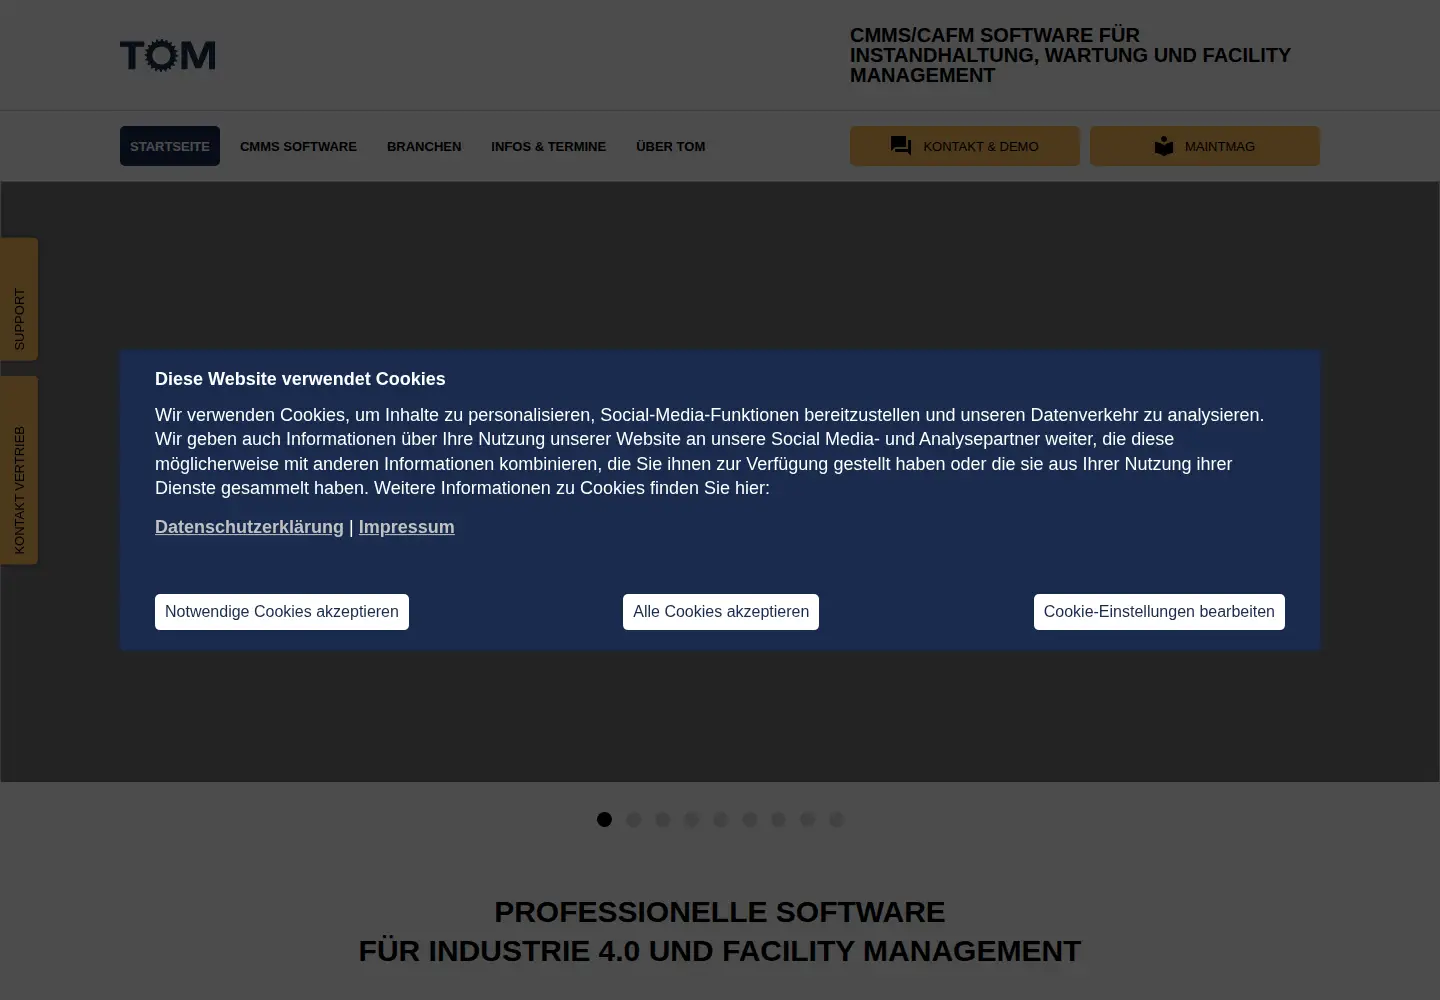Open the Über TOM menu
The width and height of the screenshot is (1440, 1000).
click(x=670, y=146)
